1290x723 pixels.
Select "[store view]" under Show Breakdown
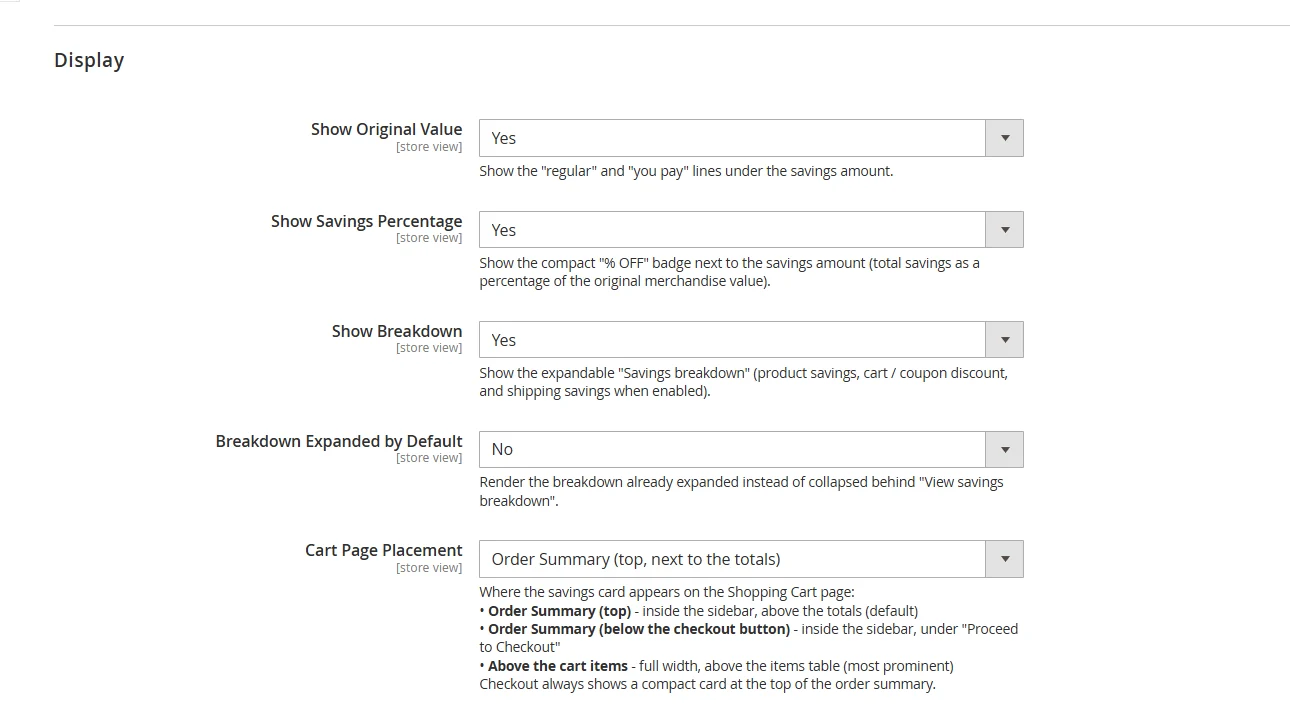click(429, 348)
